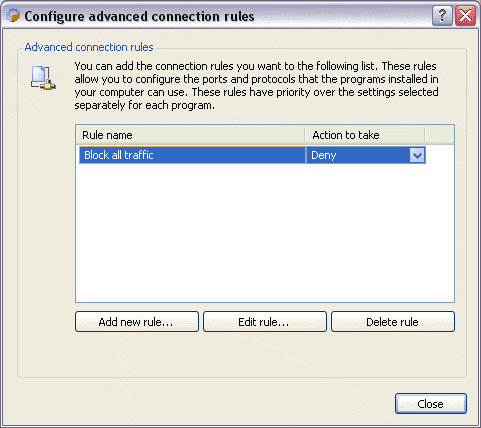Close dialog using the red X icon
The image size is (481, 428).
pyautogui.click(x=465, y=15)
